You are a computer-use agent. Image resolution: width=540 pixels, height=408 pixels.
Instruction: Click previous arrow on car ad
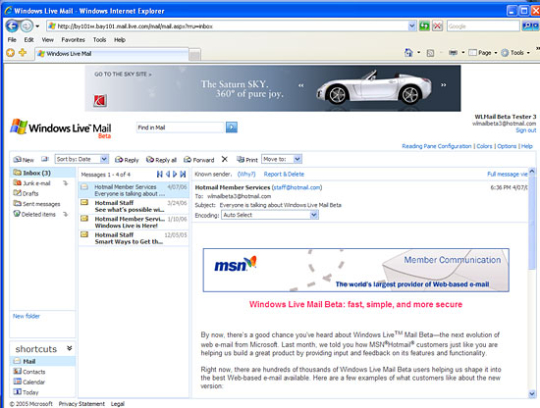click(301, 85)
